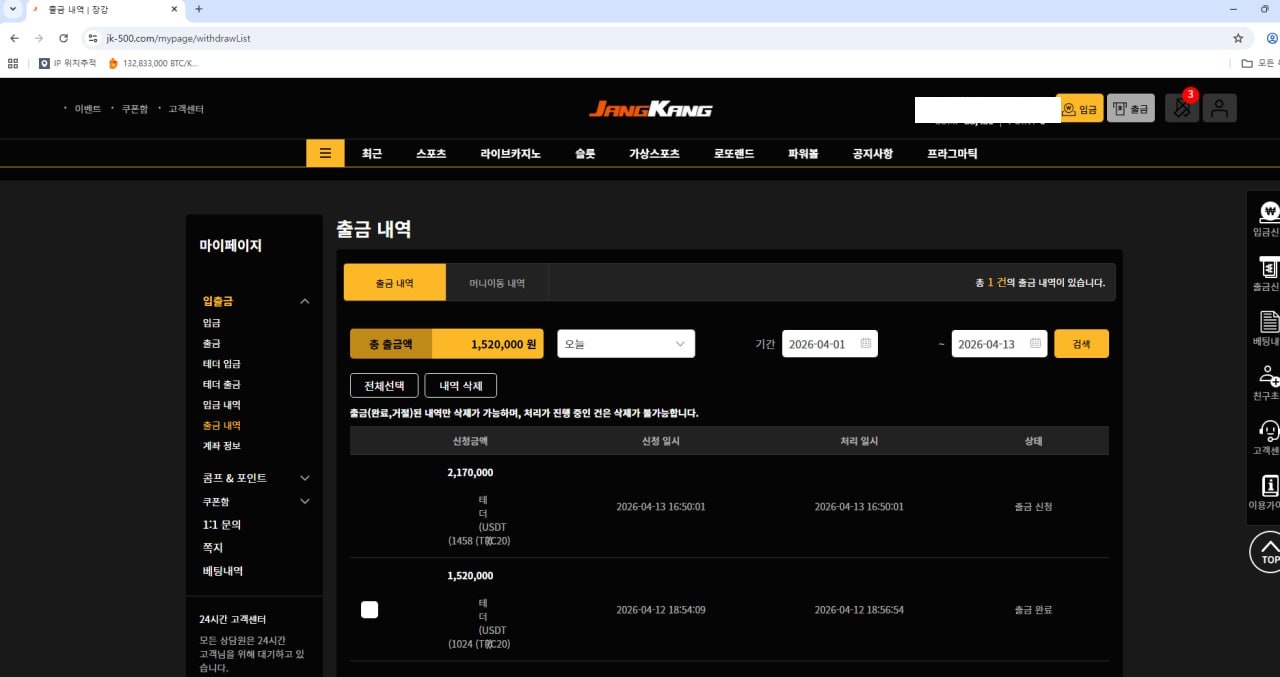
Task: Collapse the 입출금 sidebar section
Action: (305, 301)
